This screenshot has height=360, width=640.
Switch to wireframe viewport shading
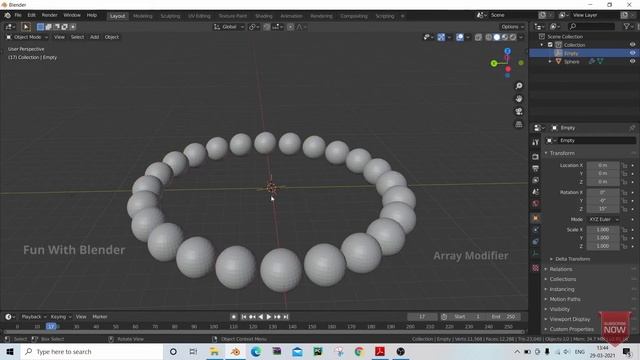click(x=489, y=37)
